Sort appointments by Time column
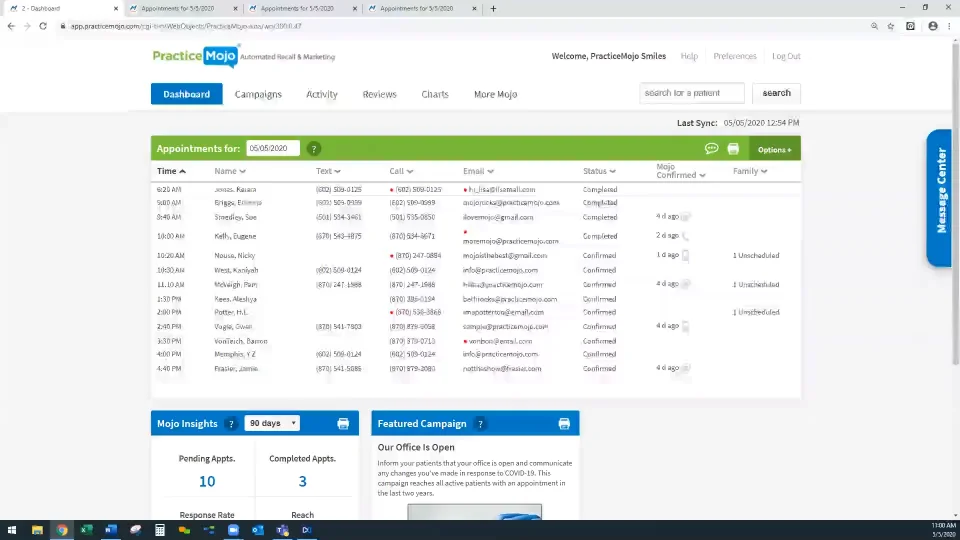The height and width of the screenshot is (540, 960). [x=171, y=171]
